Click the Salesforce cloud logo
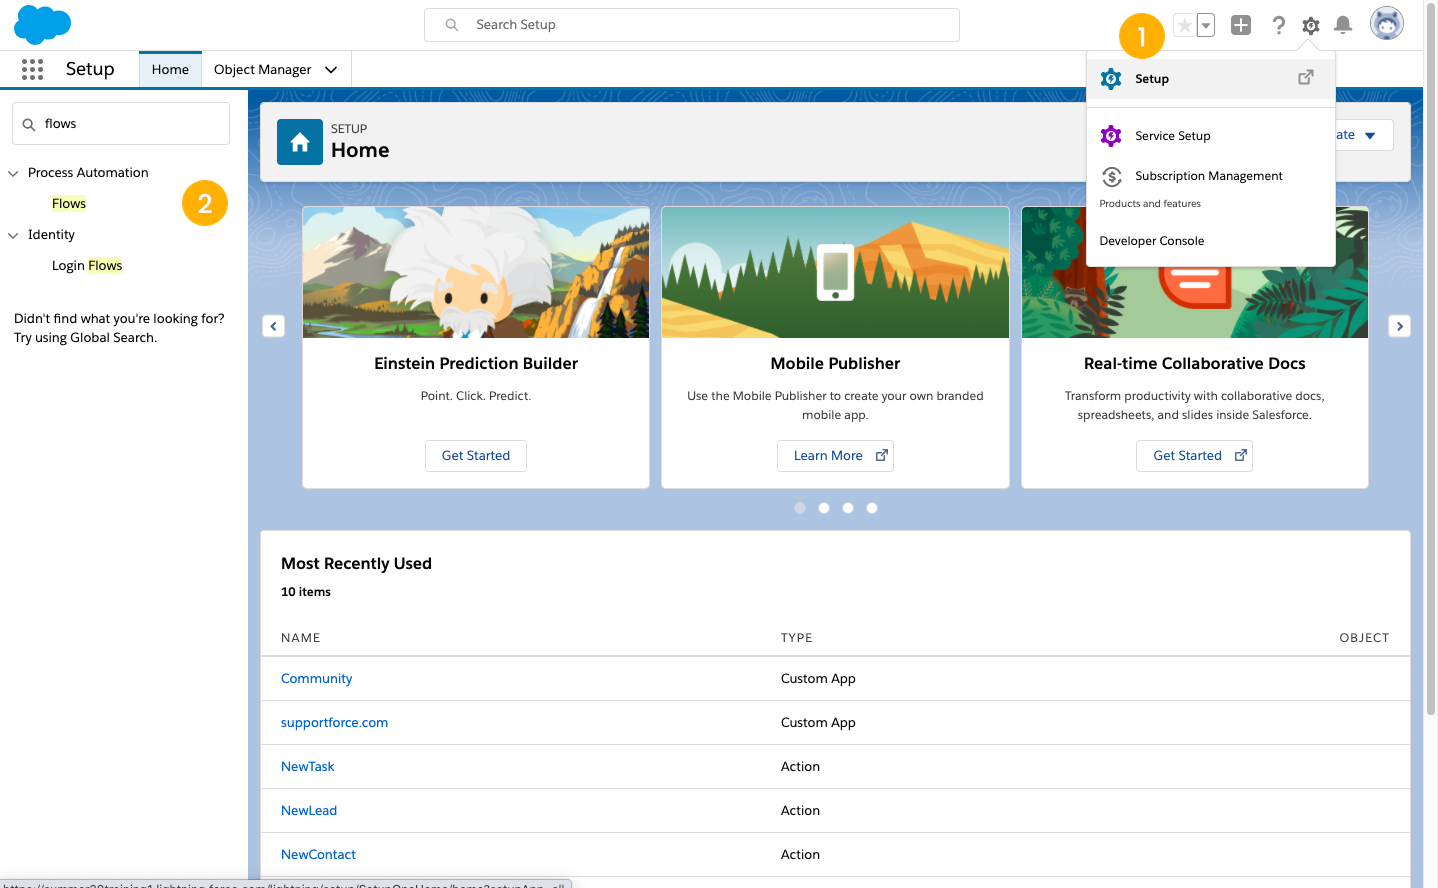This screenshot has height=888, width=1438. coord(42,25)
